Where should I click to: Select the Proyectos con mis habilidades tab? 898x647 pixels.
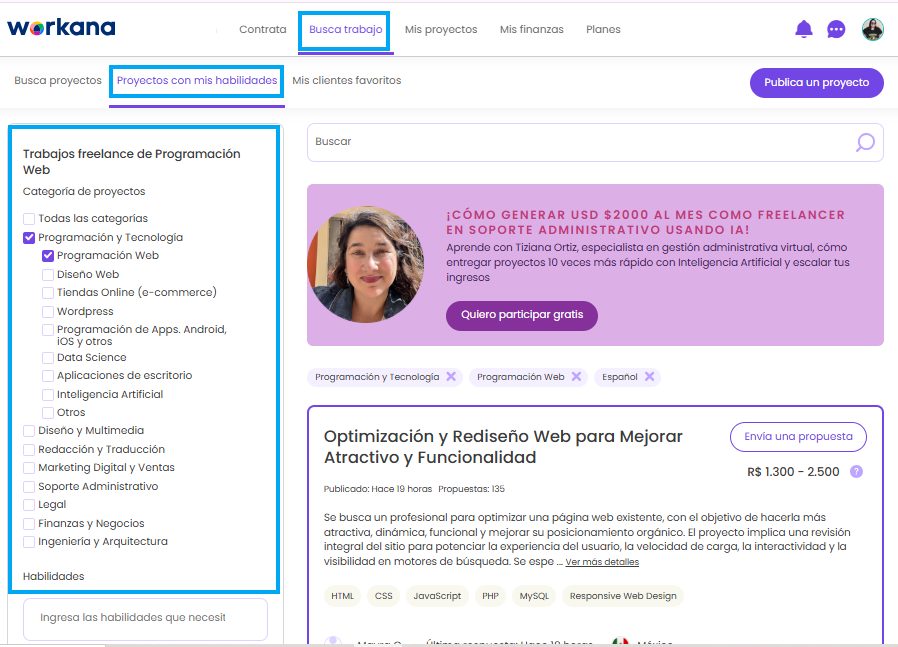coord(197,80)
